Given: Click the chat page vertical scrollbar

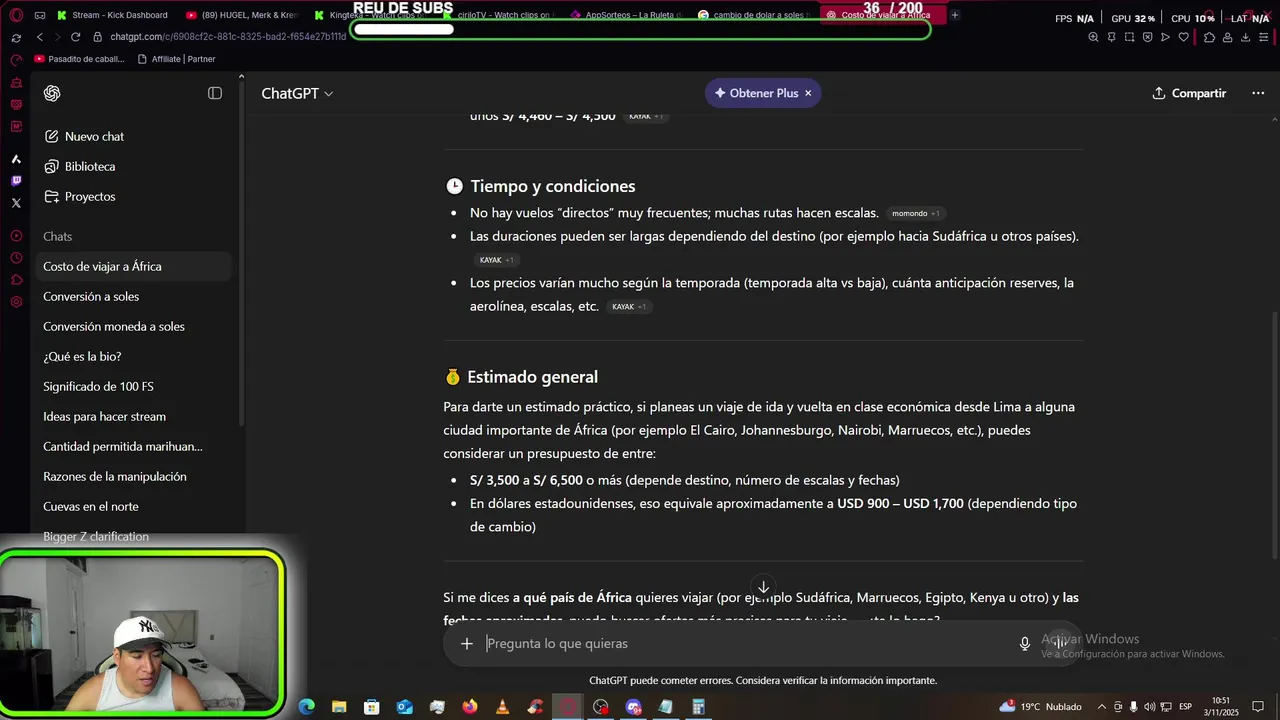Looking at the screenshot, I should point(1273,435).
